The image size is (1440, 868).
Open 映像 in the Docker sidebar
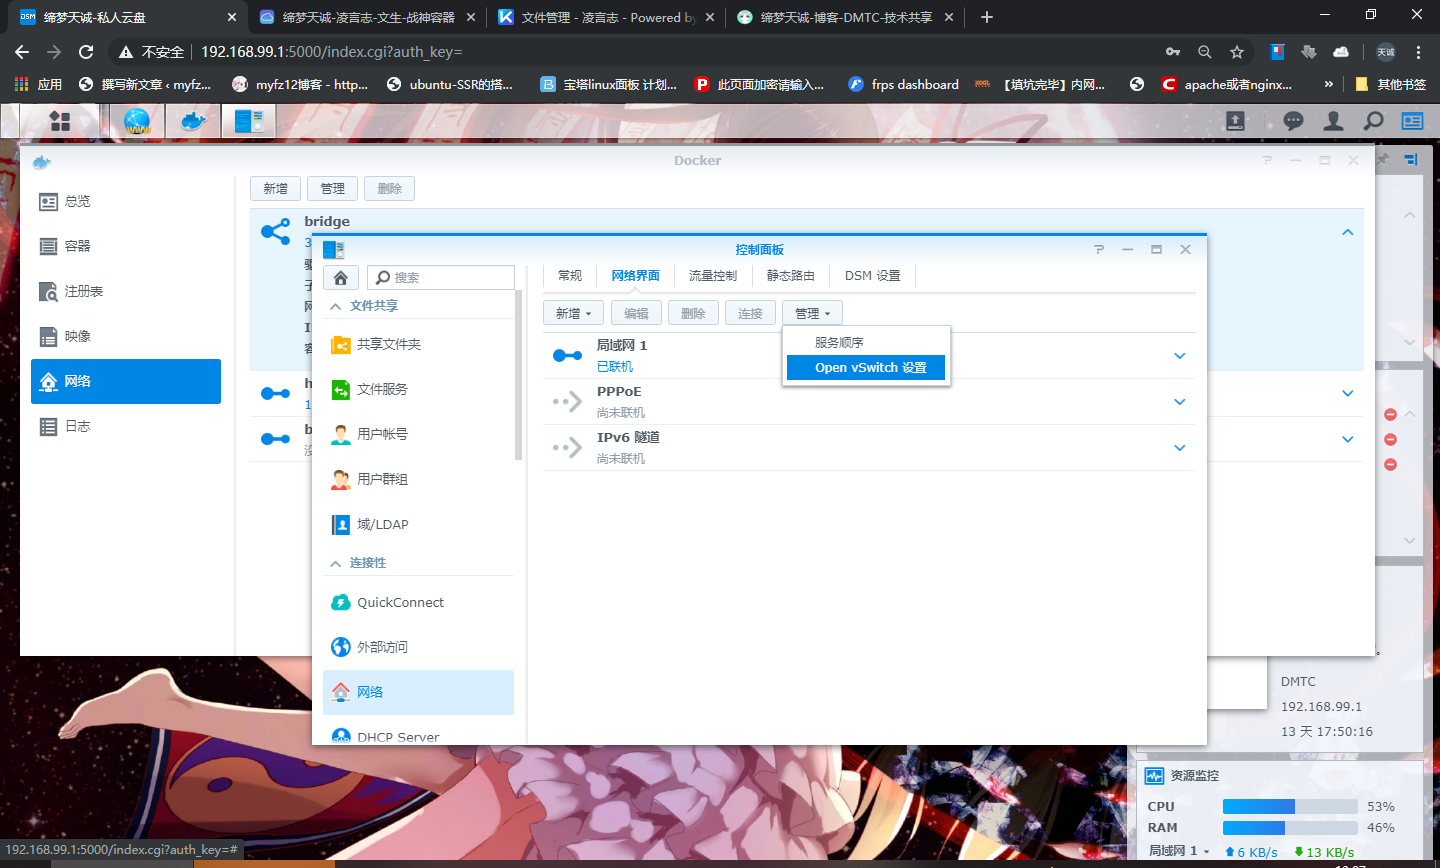pos(126,336)
